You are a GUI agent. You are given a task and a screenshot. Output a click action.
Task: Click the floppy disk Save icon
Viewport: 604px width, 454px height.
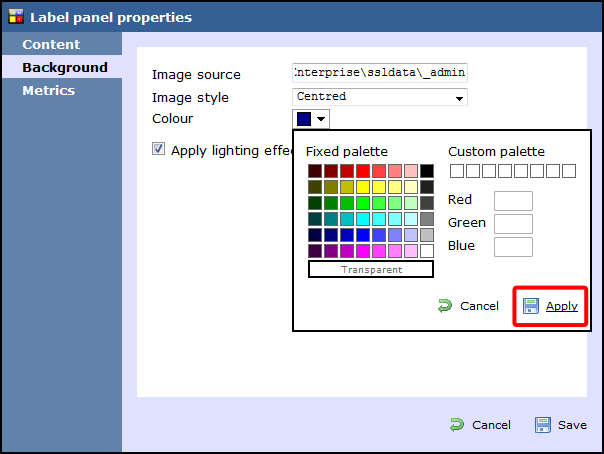(542, 425)
